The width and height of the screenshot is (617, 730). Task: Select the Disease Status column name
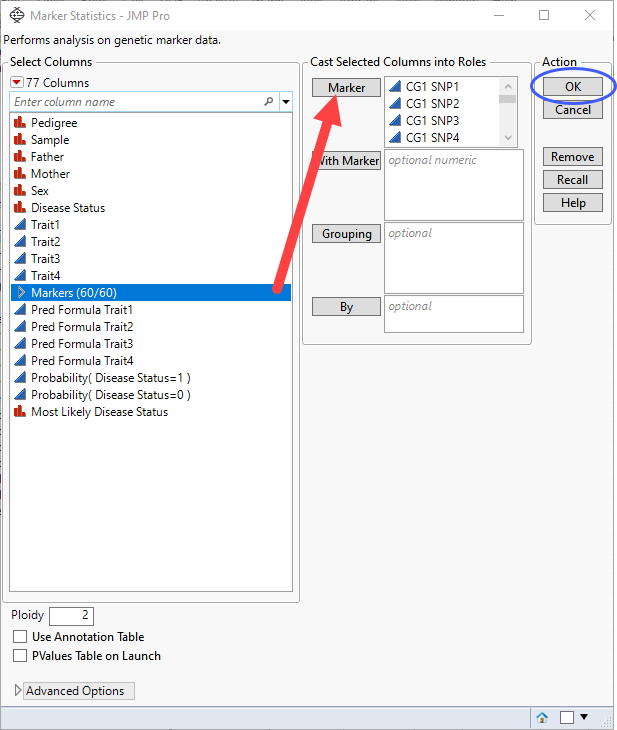click(68, 208)
